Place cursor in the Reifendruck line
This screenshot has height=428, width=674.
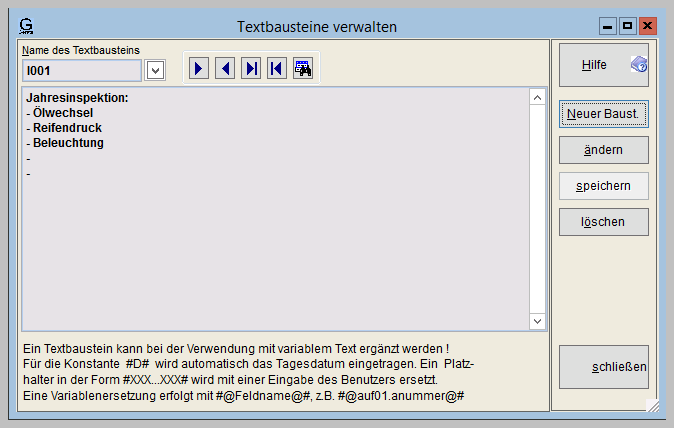68,128
